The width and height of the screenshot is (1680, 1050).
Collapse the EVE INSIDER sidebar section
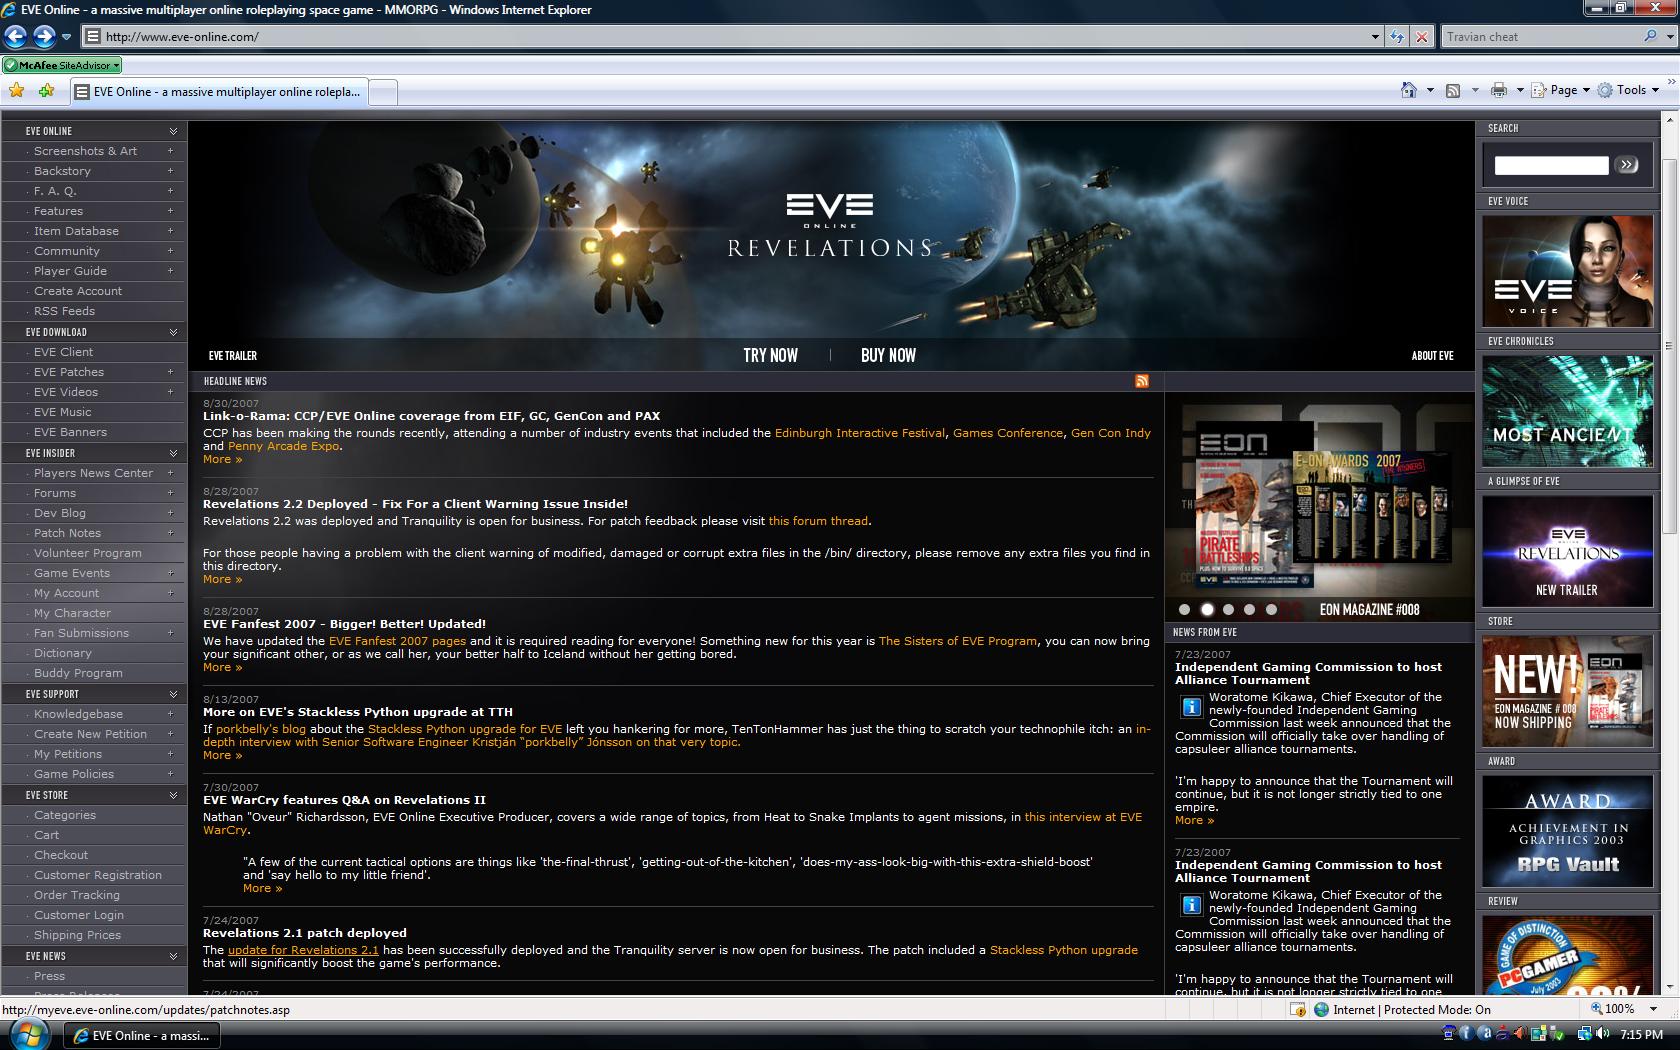pyautogui.click(x=173, y=453)
